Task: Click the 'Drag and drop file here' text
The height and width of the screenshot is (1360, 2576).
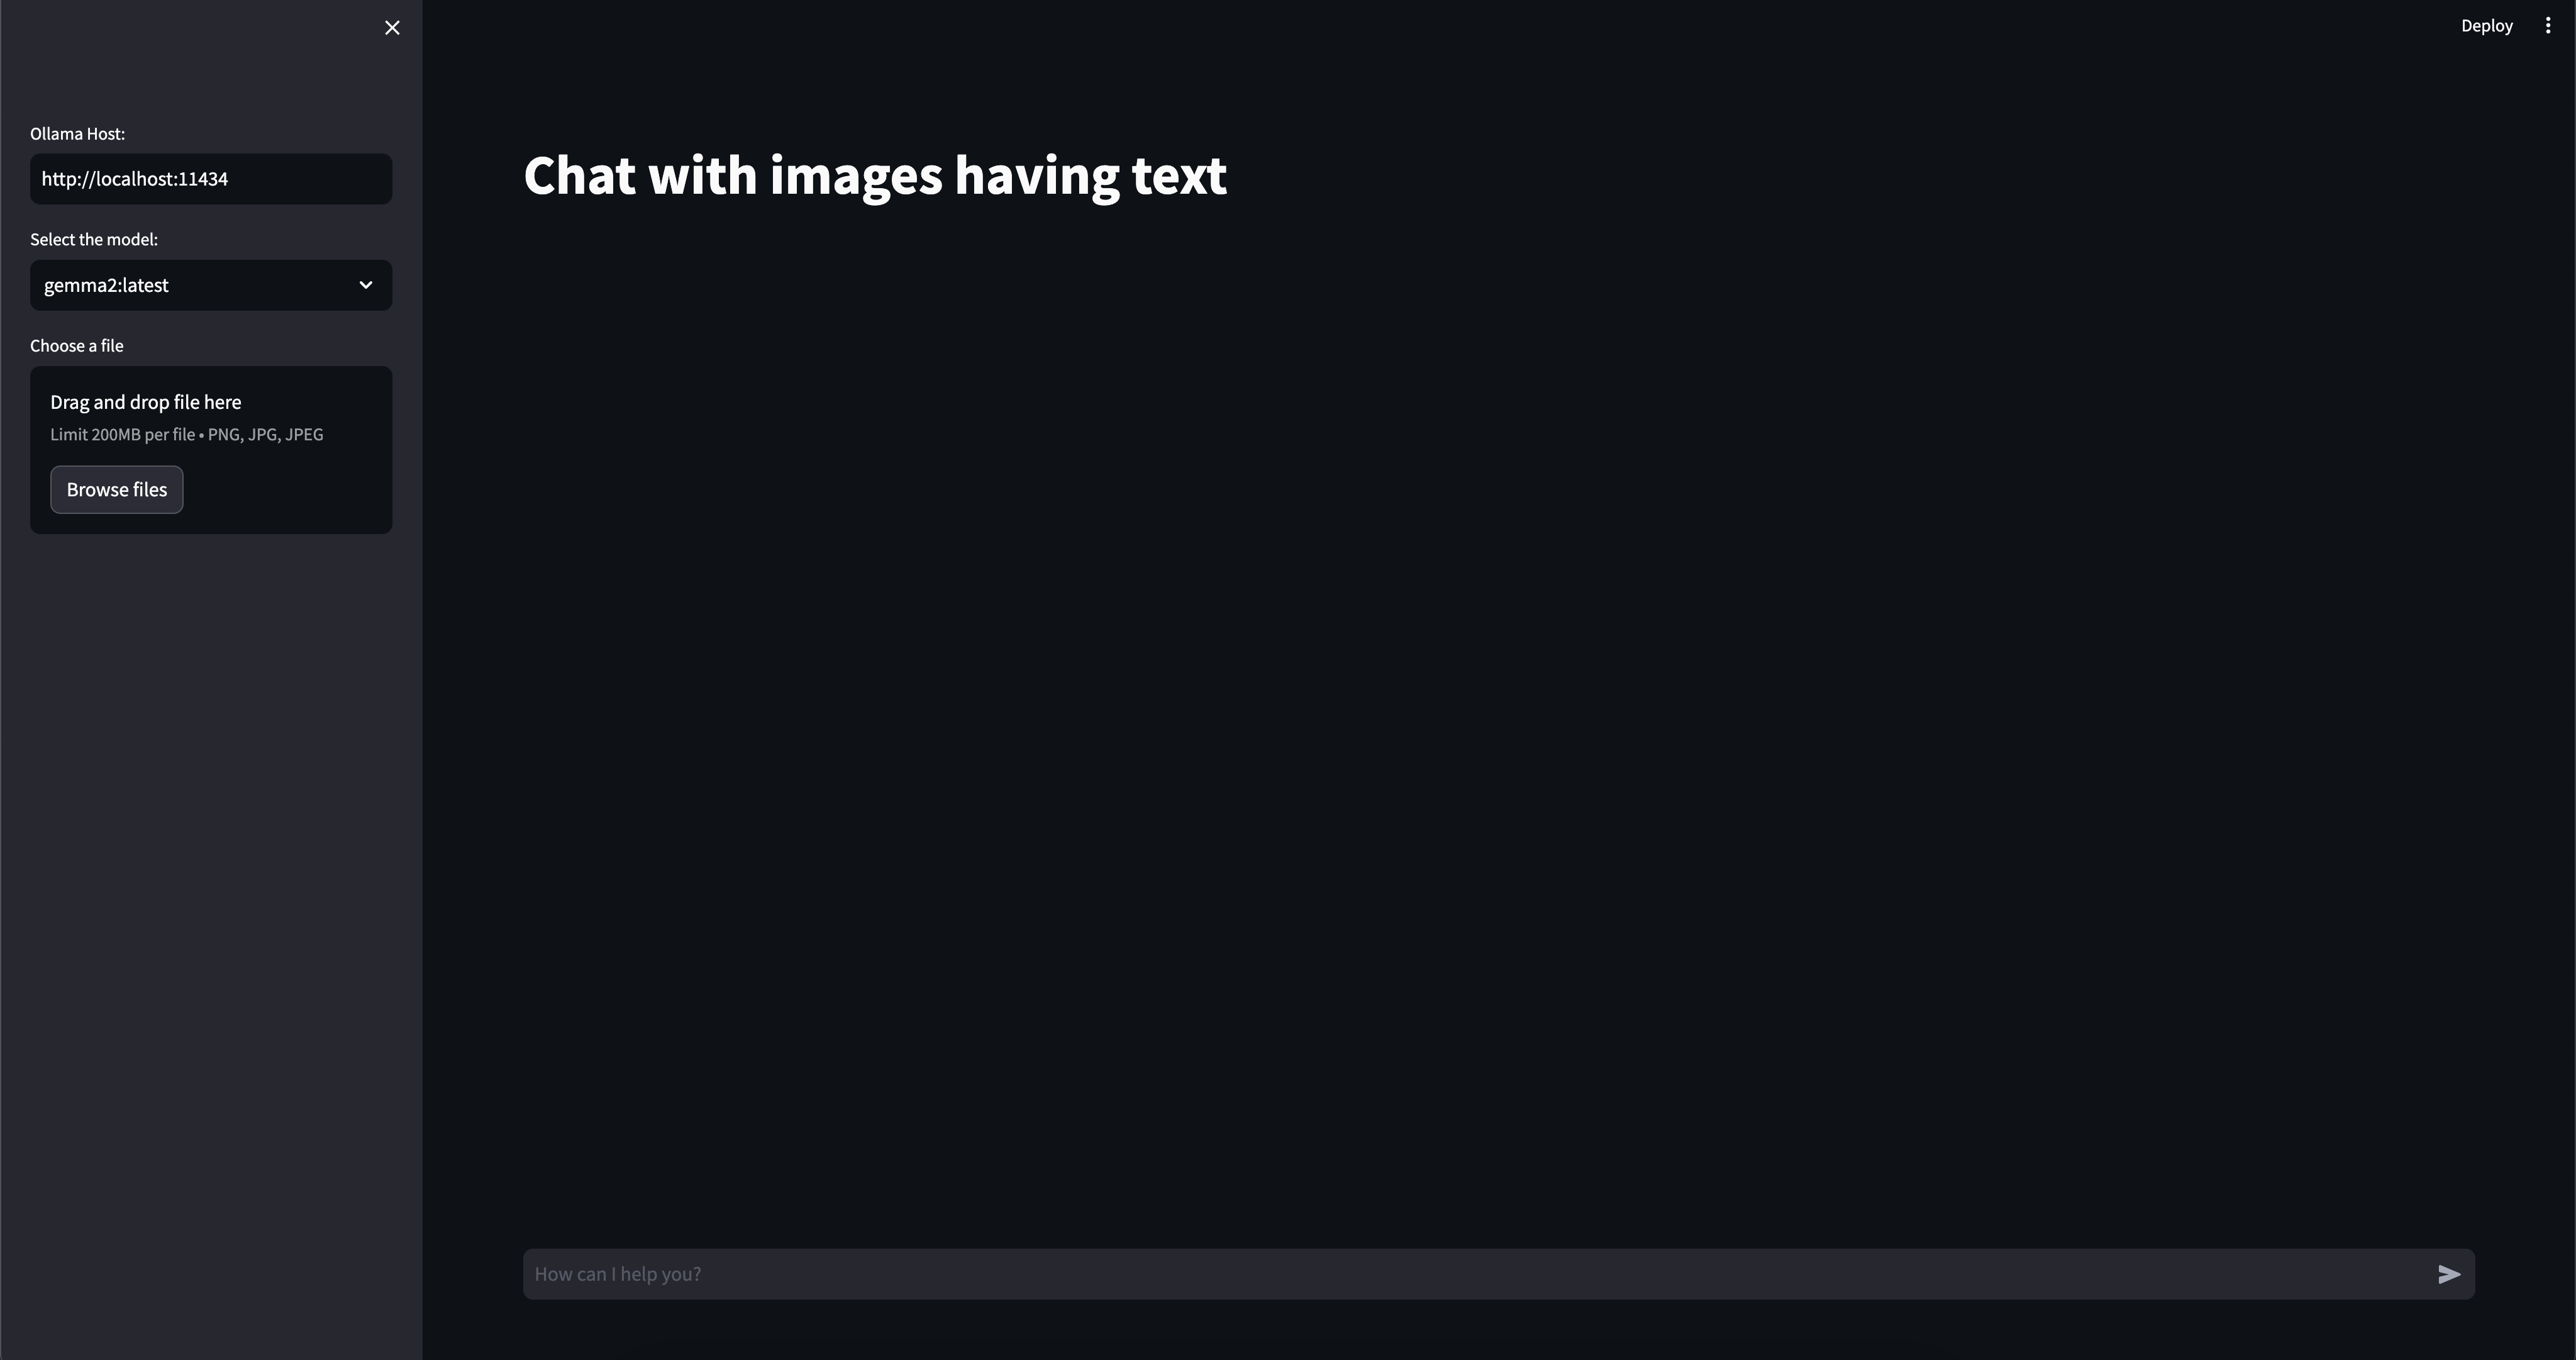Action: [x=146, y=402]
